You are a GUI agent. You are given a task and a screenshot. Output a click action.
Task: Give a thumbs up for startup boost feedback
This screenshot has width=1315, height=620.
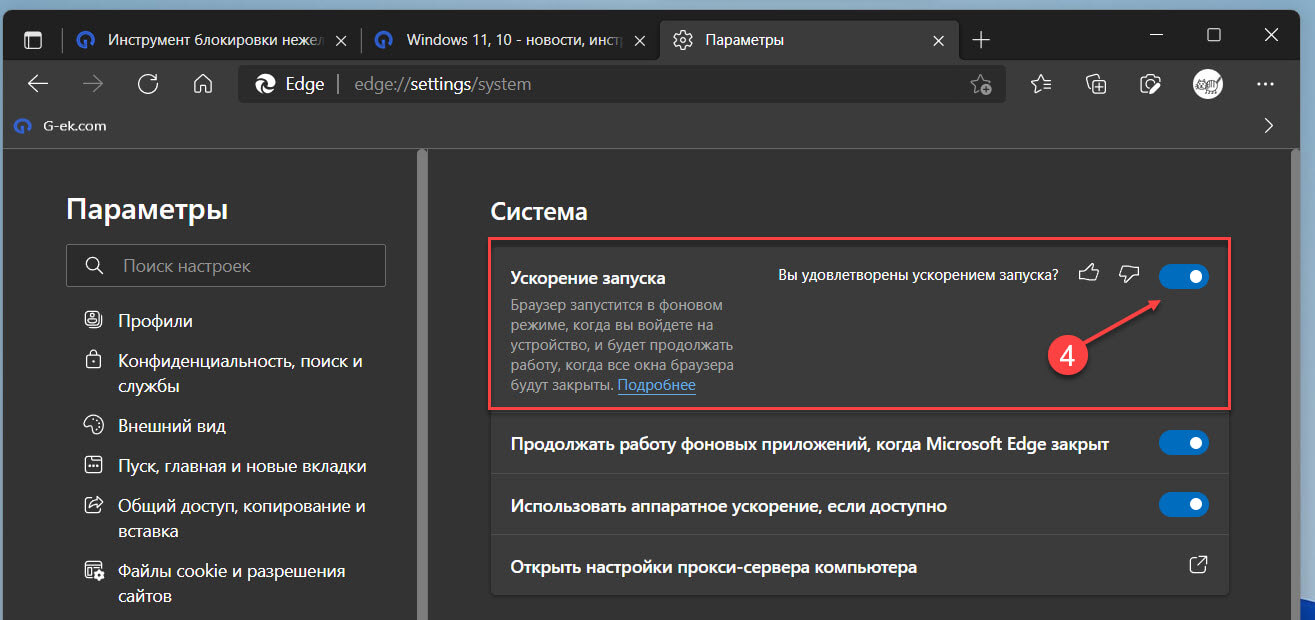(x=1088, y=271)
